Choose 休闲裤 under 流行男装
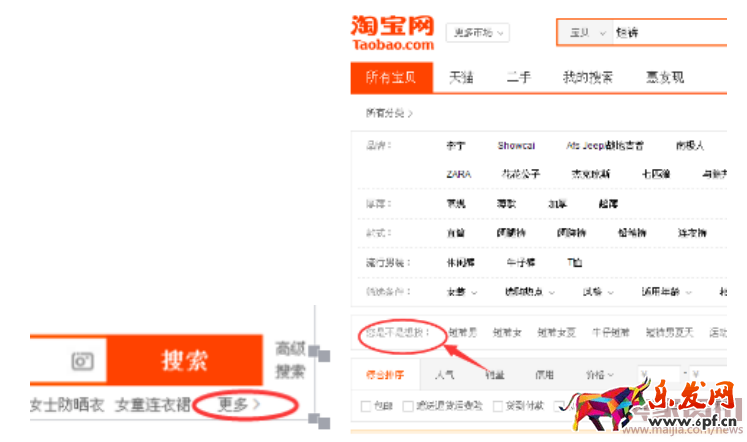 460,262
